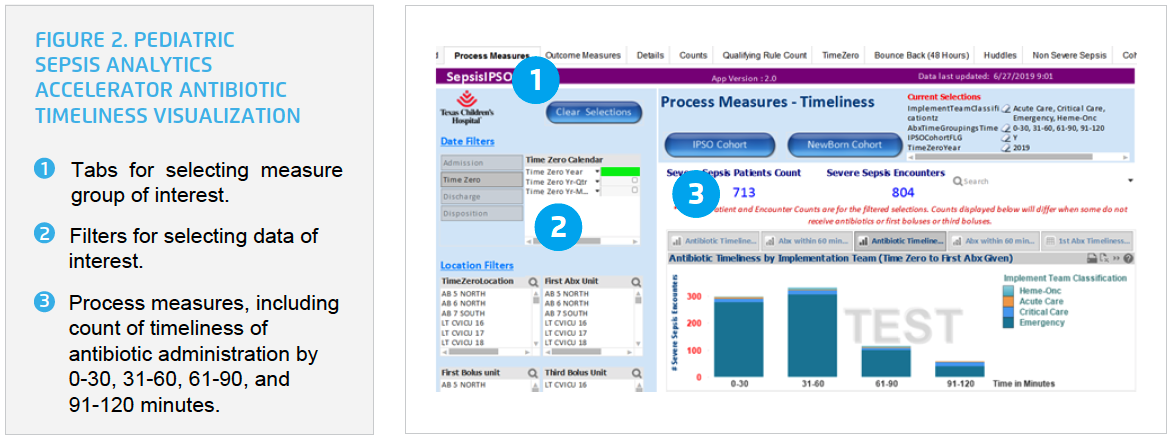Click the Emergency legend color swatch
This screenshot has width=1173, height=438.
1008,323
